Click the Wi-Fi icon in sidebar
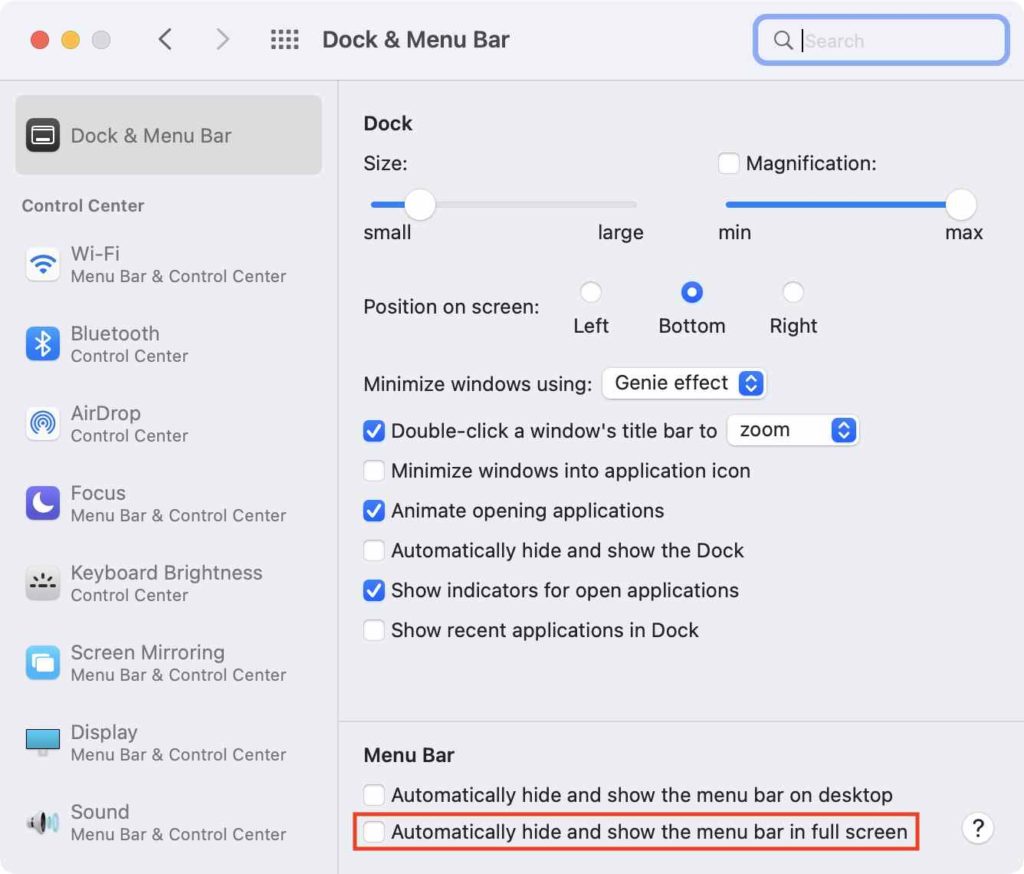This screenshot has width=1024, height=874. point(43,264)
